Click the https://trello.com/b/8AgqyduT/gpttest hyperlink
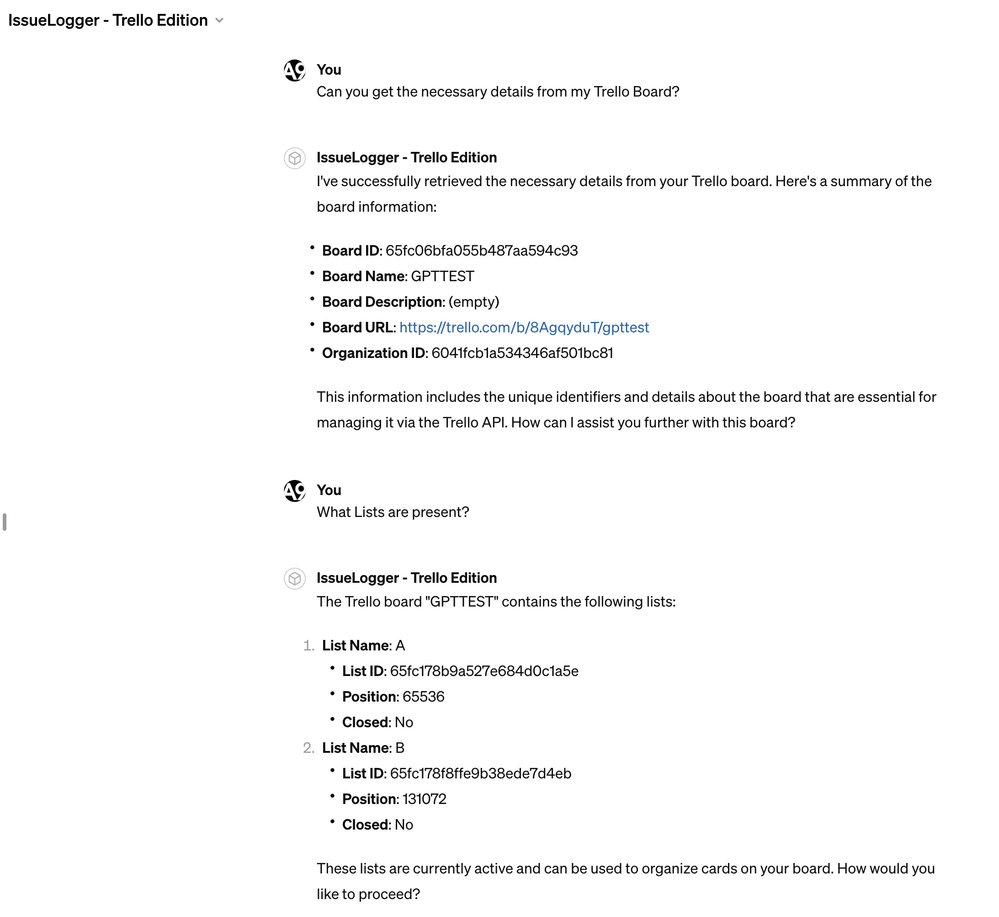Image resolution: width=999 pixels, height=917 pixels. pyautogui.click(x=524, y=327)
